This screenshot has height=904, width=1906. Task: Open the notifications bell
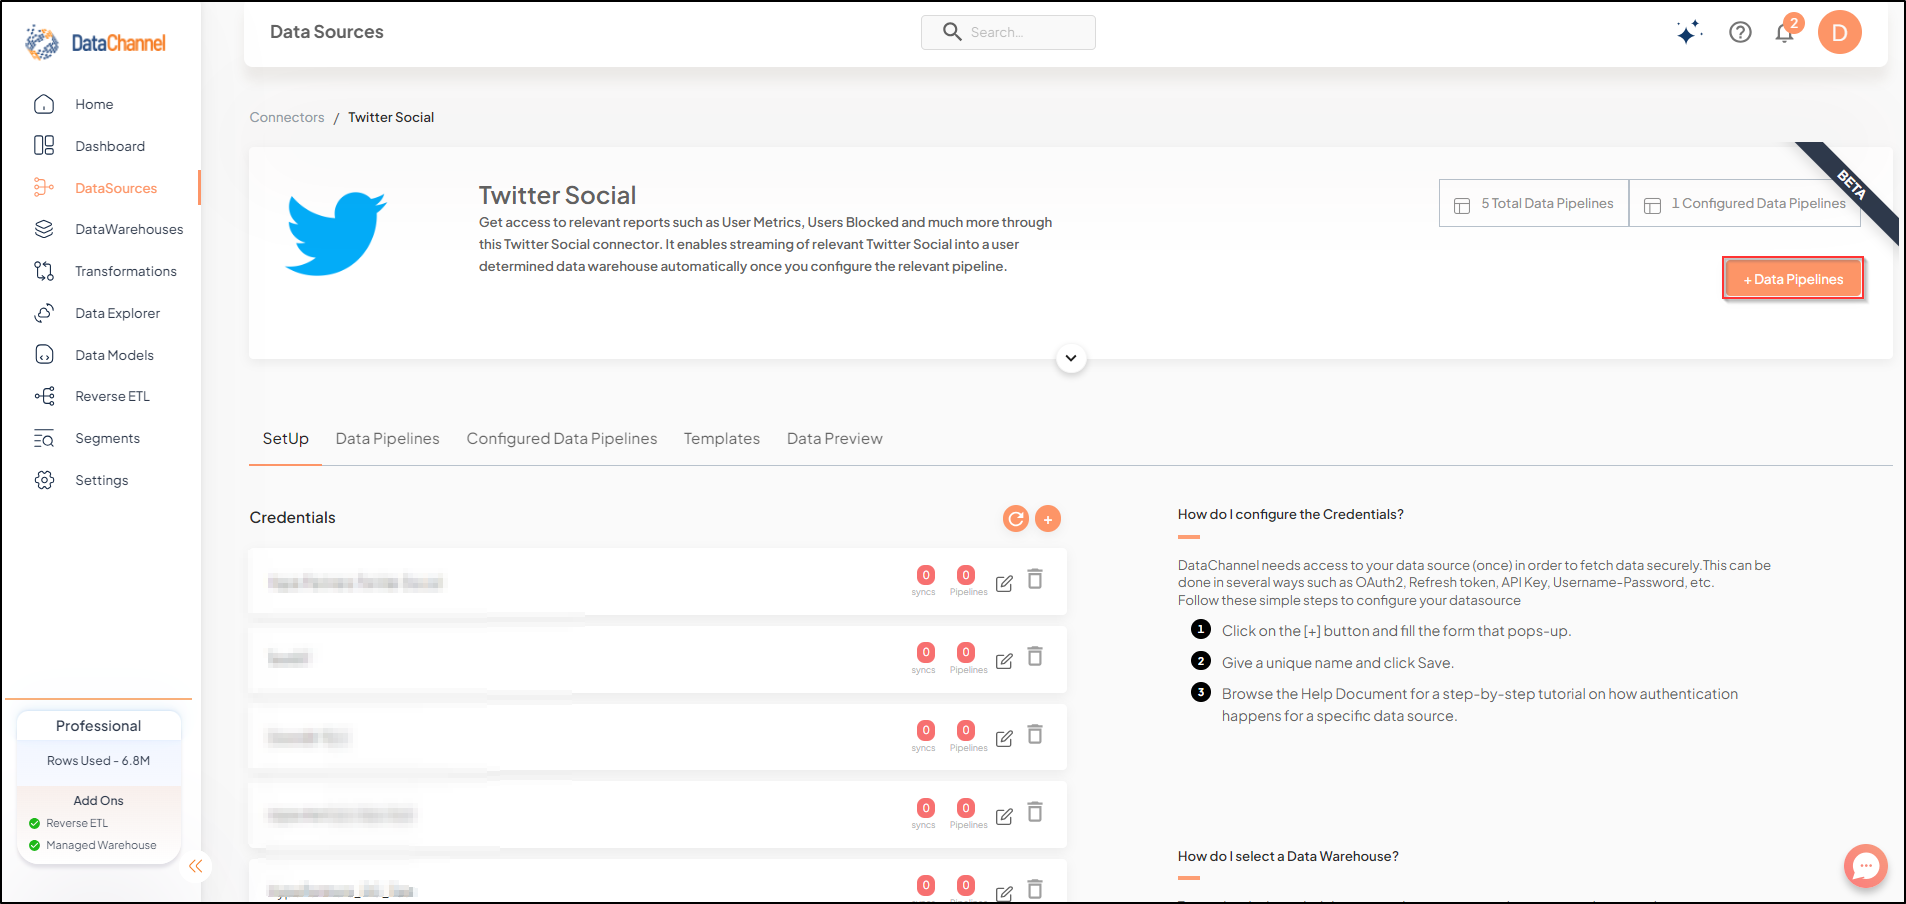[x=1785, y=32]
